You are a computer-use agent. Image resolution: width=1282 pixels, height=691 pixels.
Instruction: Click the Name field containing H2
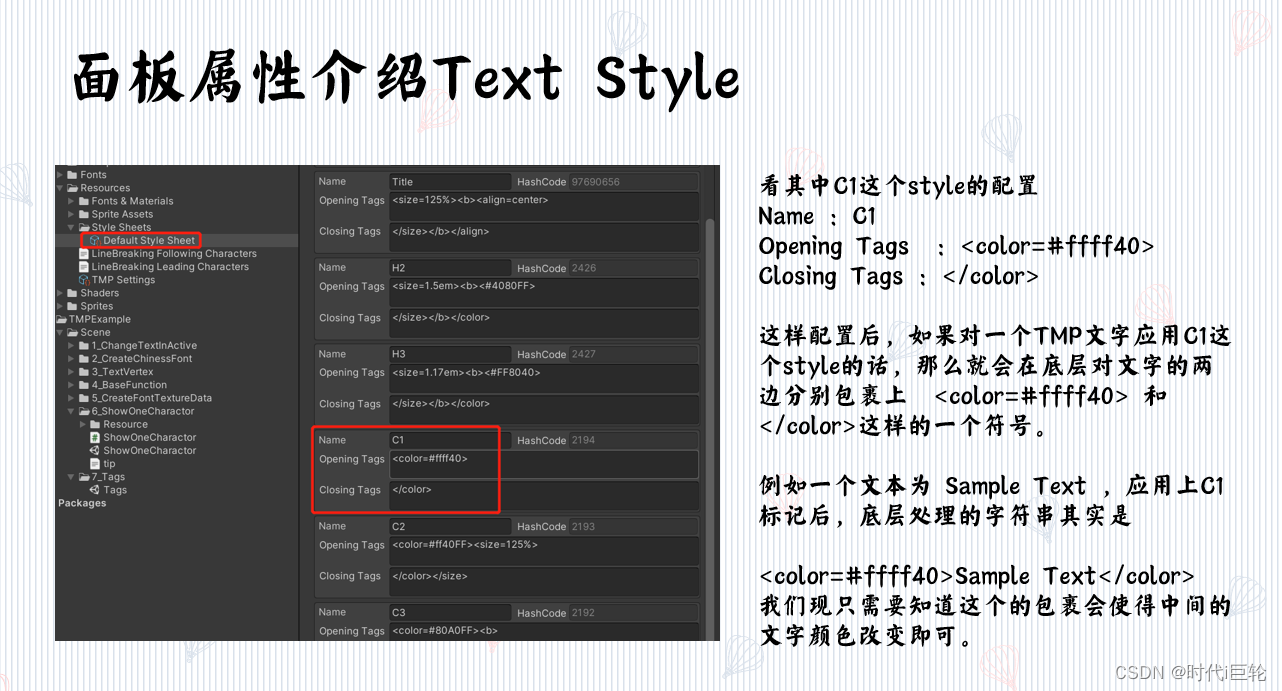click(450, 268)
